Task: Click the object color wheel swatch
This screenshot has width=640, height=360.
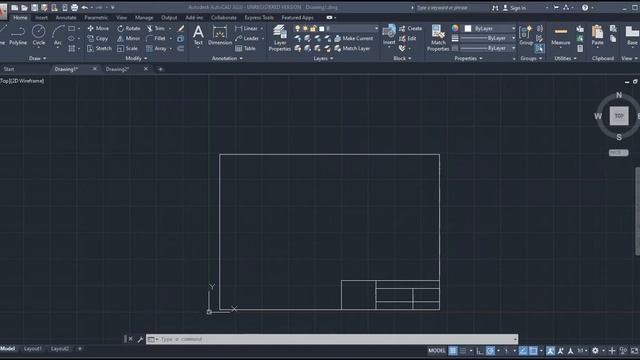Action: tap(455, 28)
